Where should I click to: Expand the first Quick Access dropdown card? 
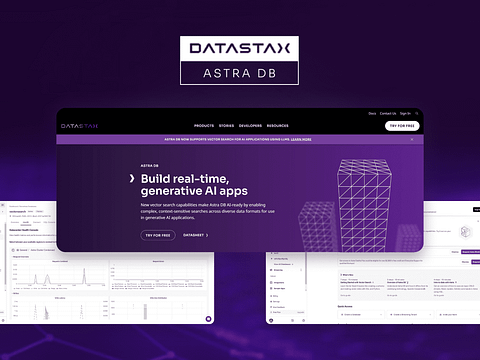(361, 314)
